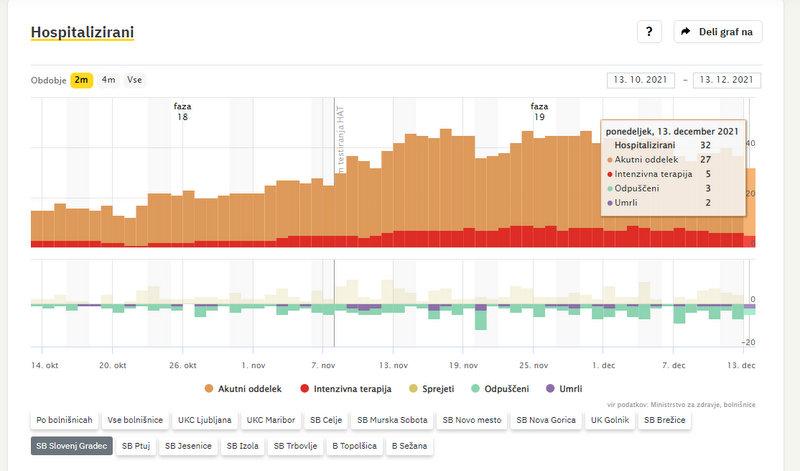This screenshot has width=800, height=471.
Task: Open the end date field 13. 12. 2021
Action: click(727, 81)
